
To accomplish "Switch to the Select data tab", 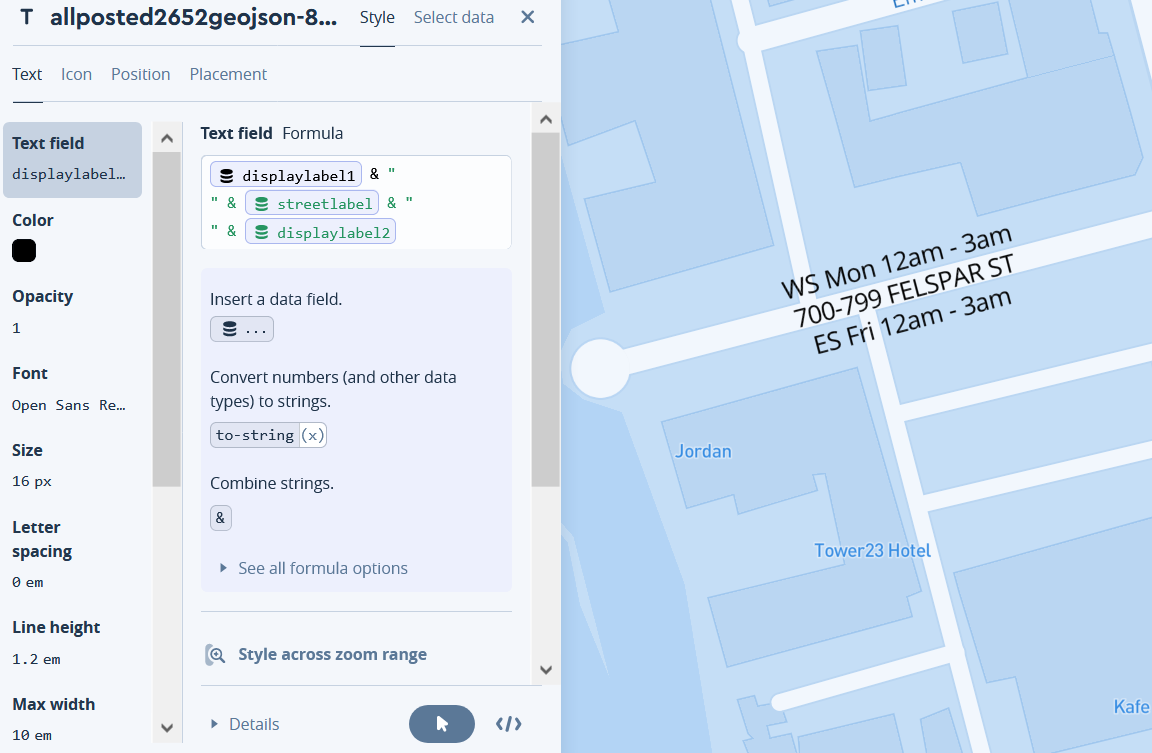I will click(x=453, y=18).
